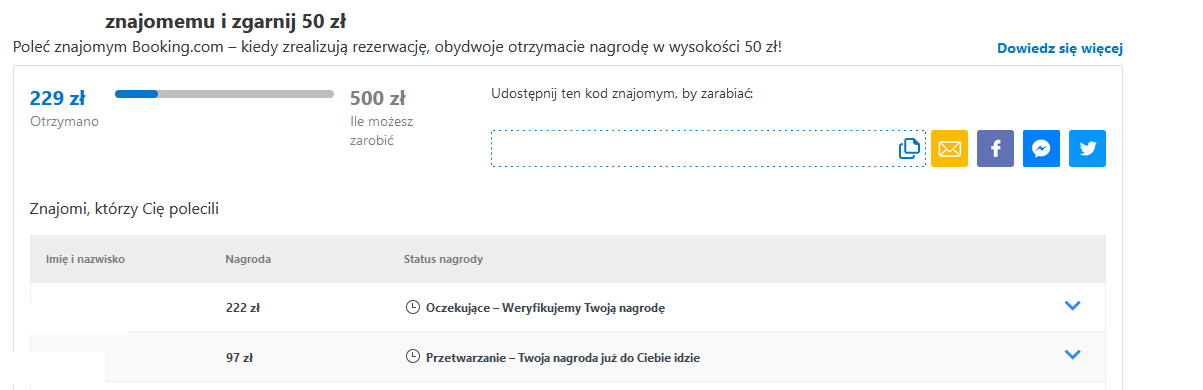The width and height of the screenshot is (1203, 390).
Task: Click the 500 zł maximum earnings amount
Action: tap(377, 98)
